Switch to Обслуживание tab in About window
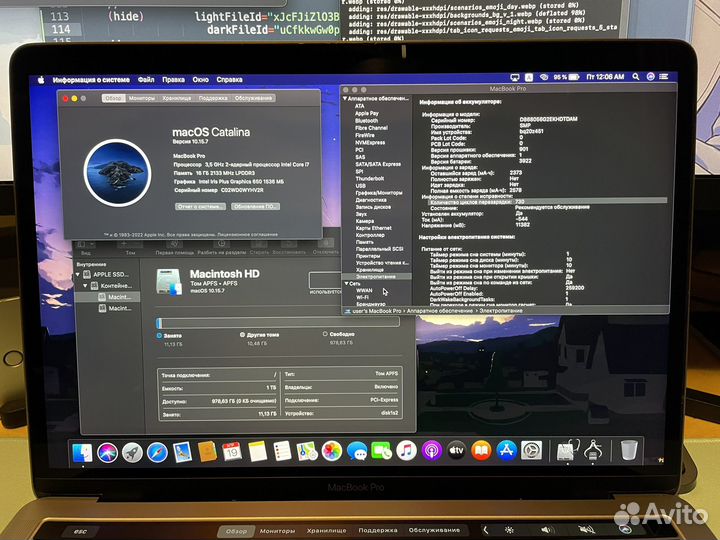The image size is (720, 540). click(253, 98)
